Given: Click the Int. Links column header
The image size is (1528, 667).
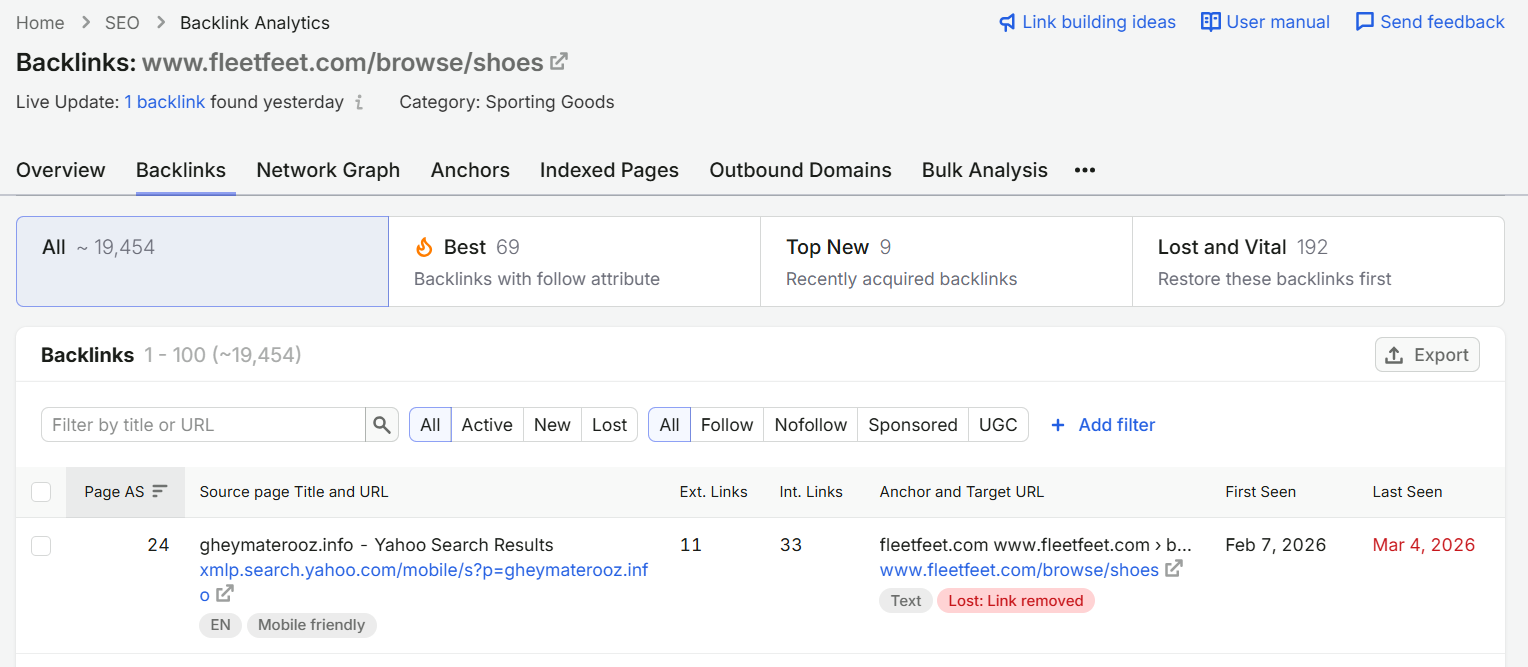Looking at the screenshot, I should [811, 492].
